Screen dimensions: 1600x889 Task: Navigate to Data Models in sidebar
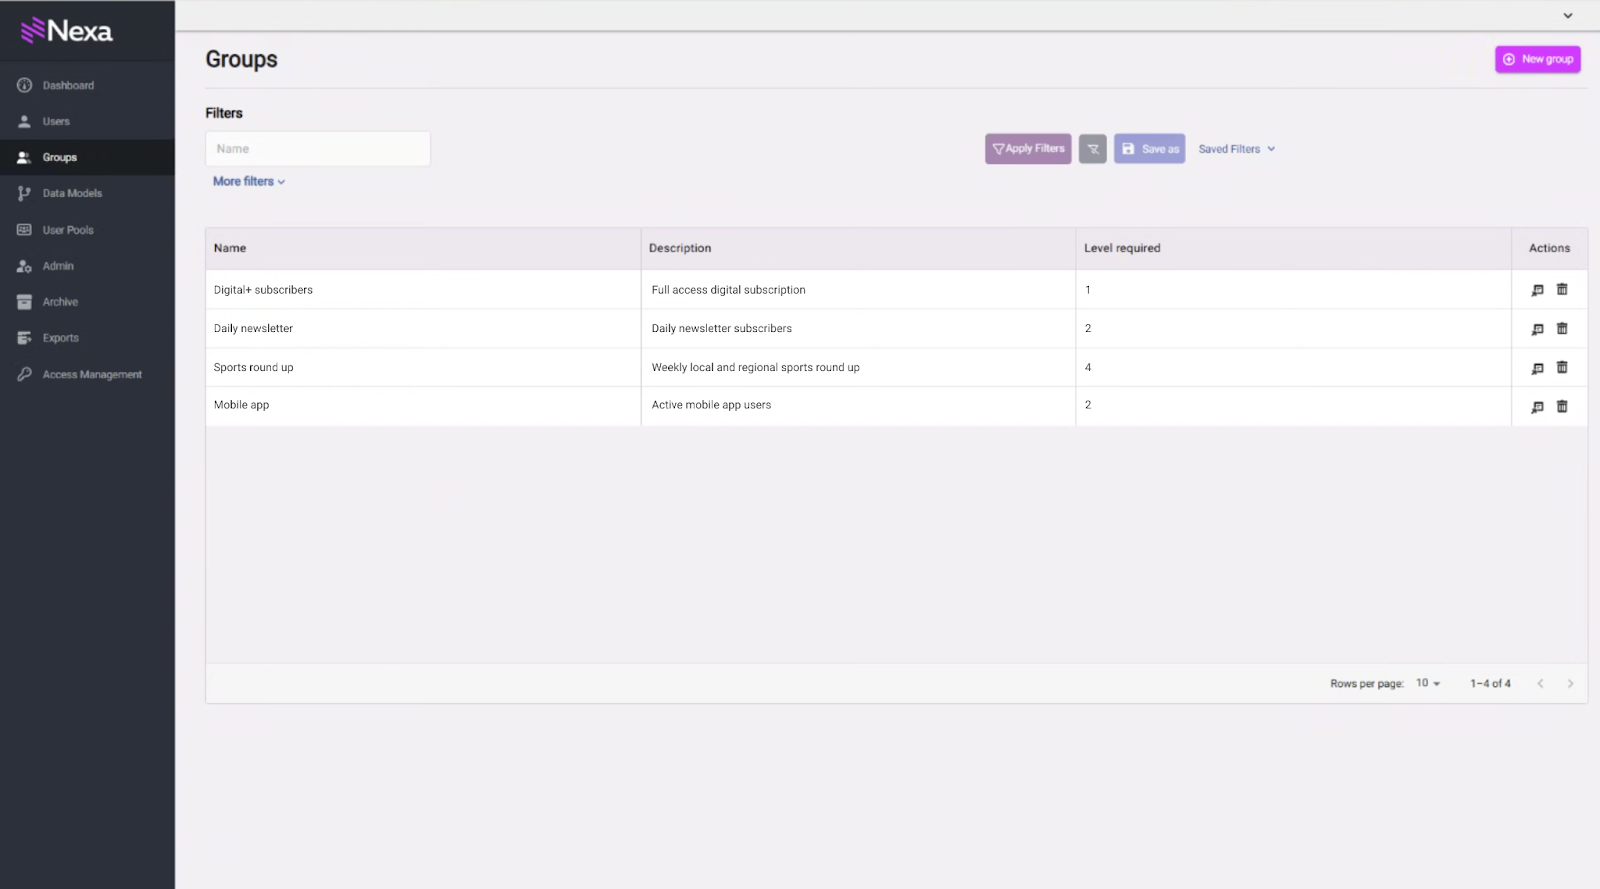click(72, 194)
